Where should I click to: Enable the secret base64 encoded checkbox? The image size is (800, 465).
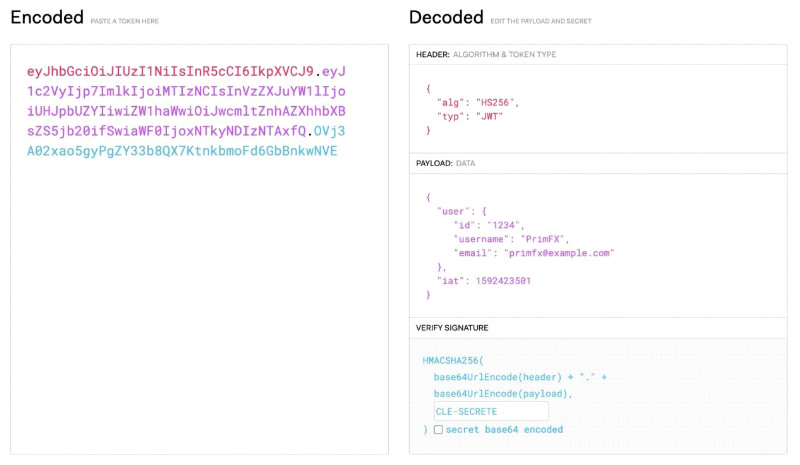tap(438, 430)
